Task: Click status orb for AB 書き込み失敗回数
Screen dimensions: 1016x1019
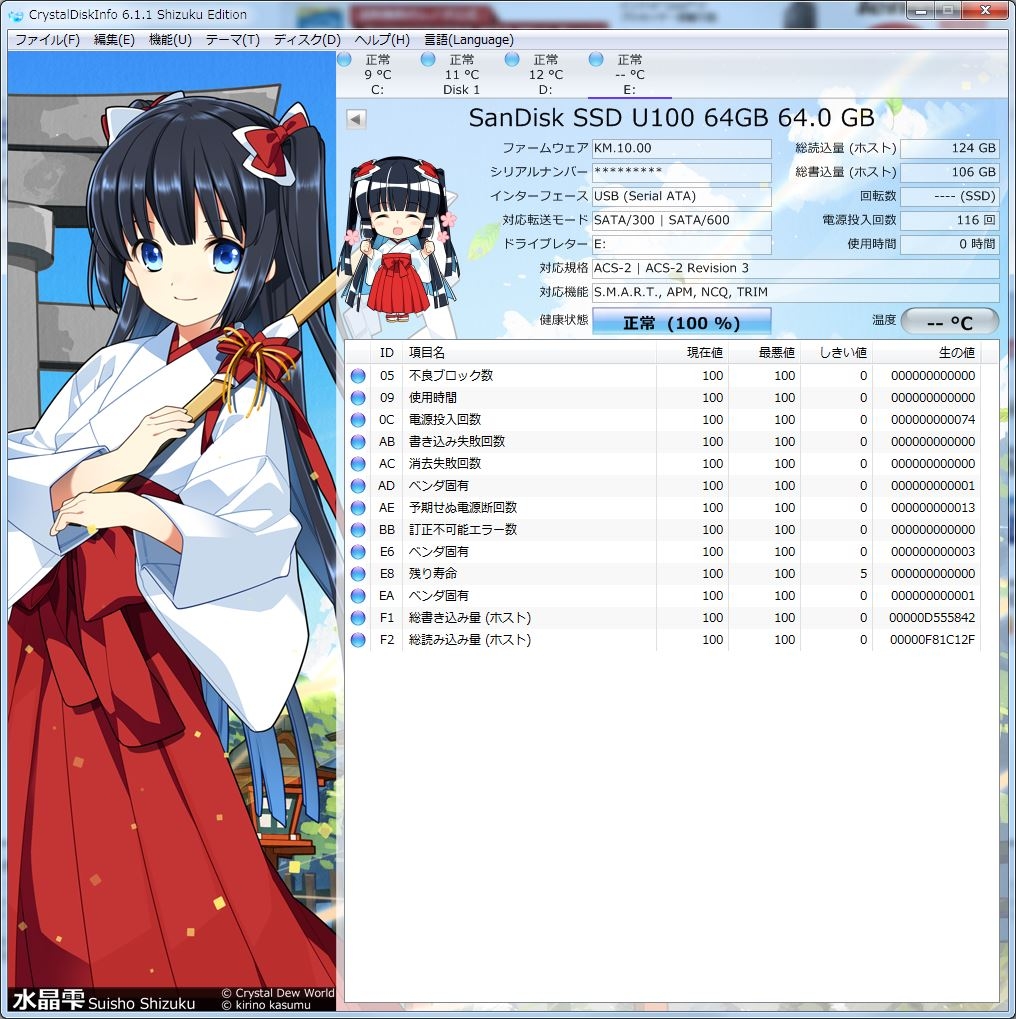Action: pos(358,442)
